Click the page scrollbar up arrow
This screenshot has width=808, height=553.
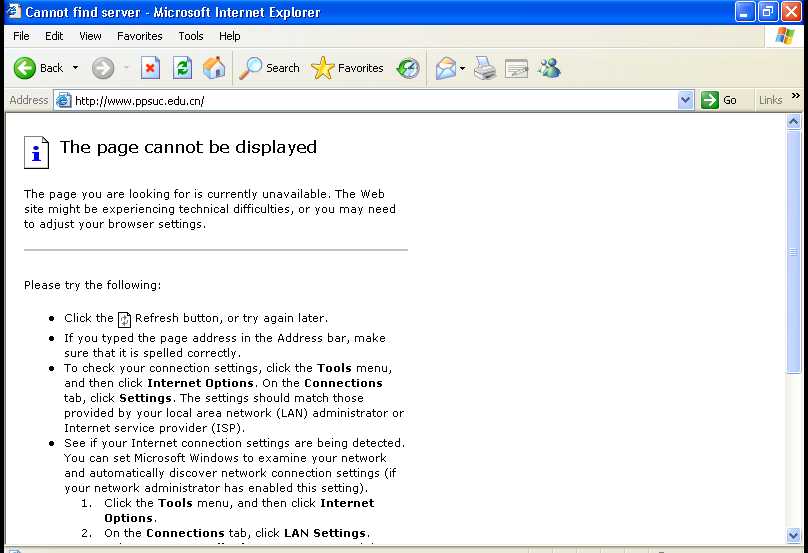[x=794, y=122]
